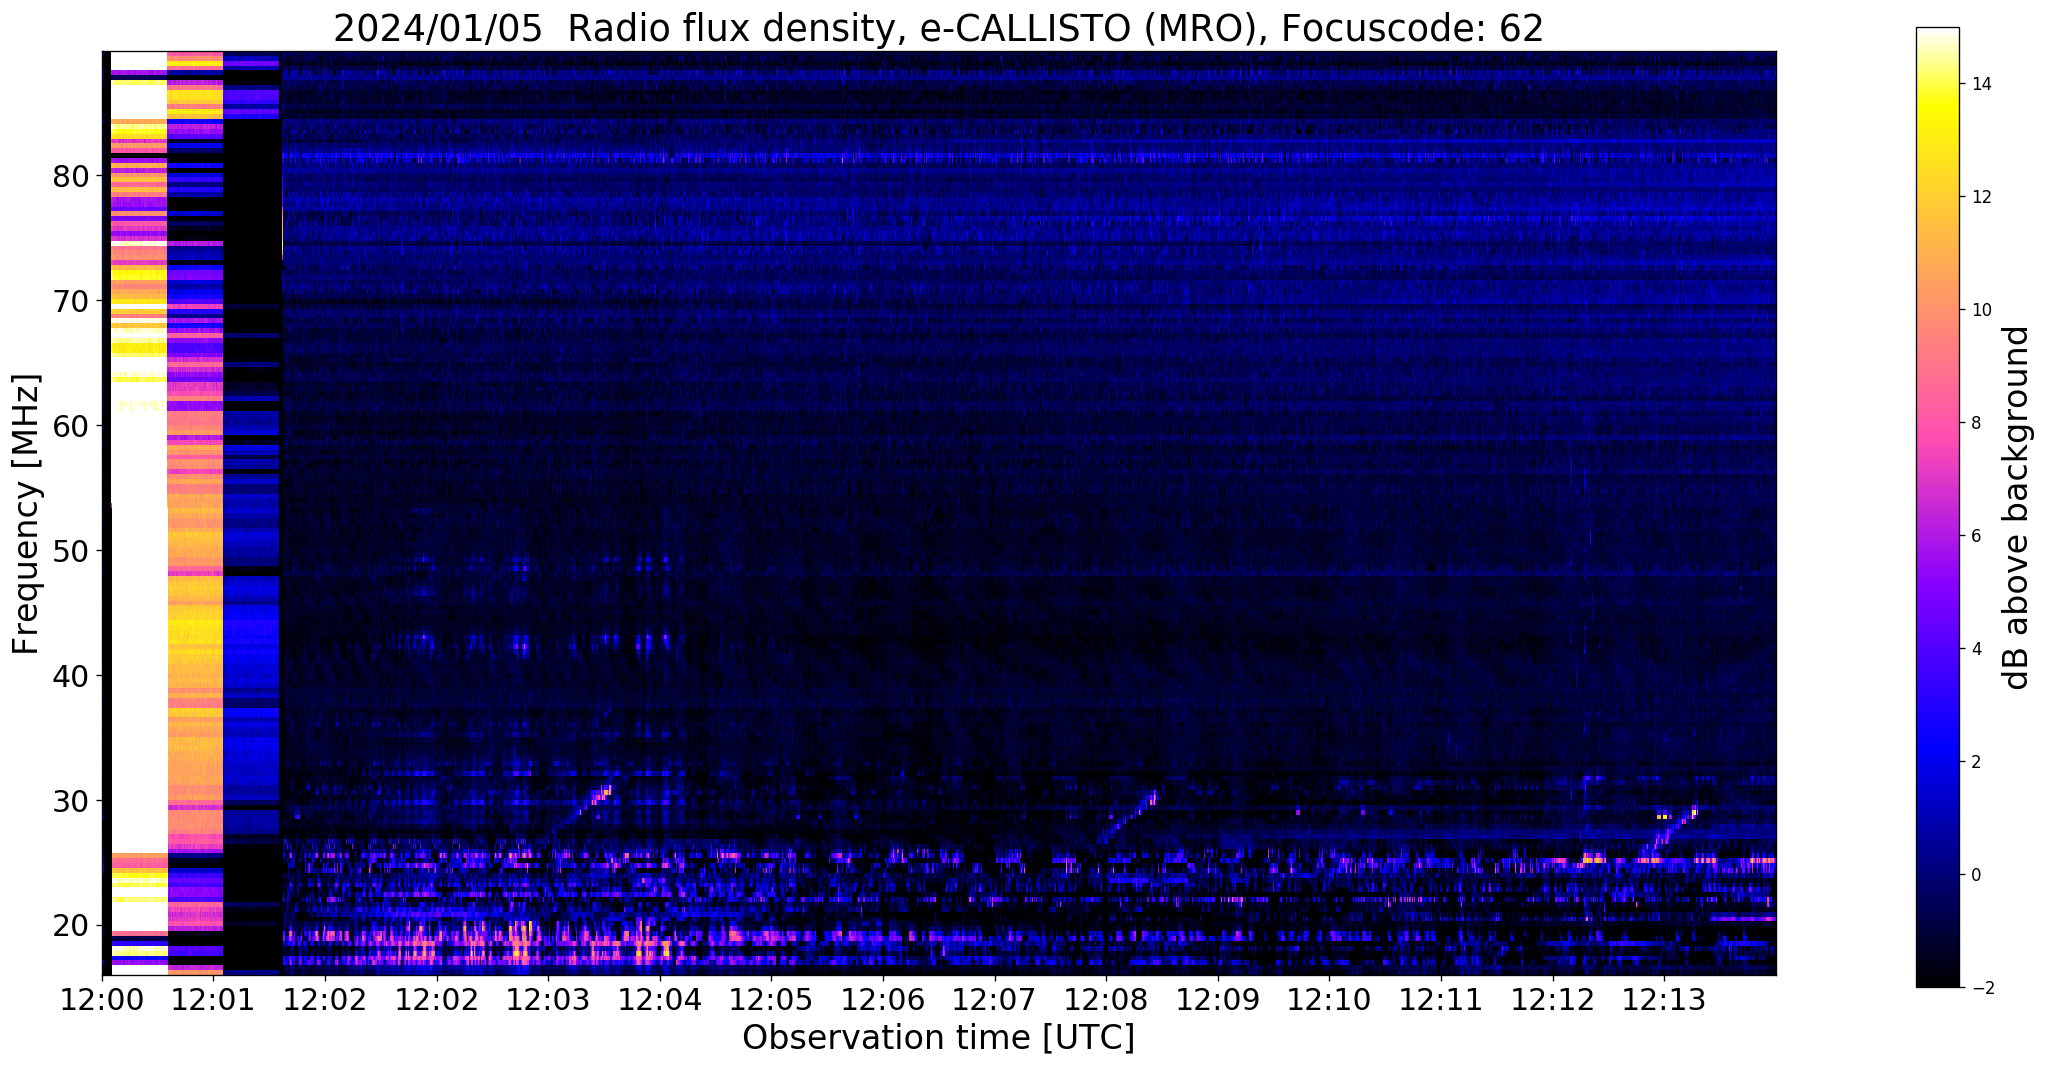Screen dimensions: 2047x1067
Task: Click the 70 MHz frequency tick label
Action: coord(70,302)
